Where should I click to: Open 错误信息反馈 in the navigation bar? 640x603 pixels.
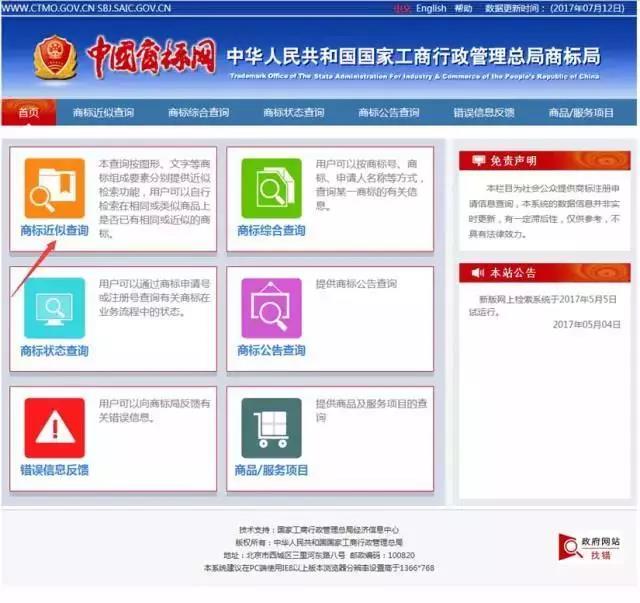click(x=484, y=113)
